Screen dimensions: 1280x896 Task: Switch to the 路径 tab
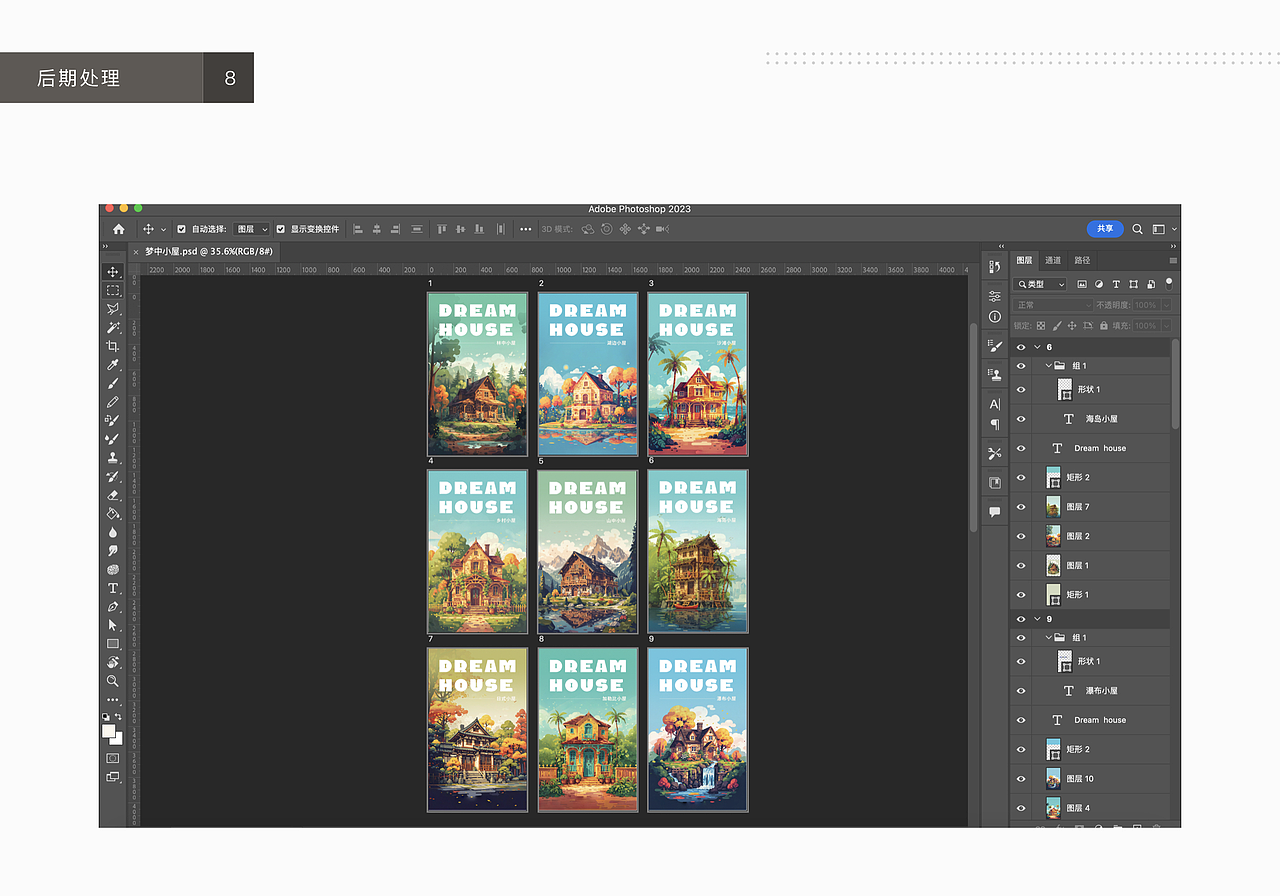pyautogui.click(x=1082, y=260)
